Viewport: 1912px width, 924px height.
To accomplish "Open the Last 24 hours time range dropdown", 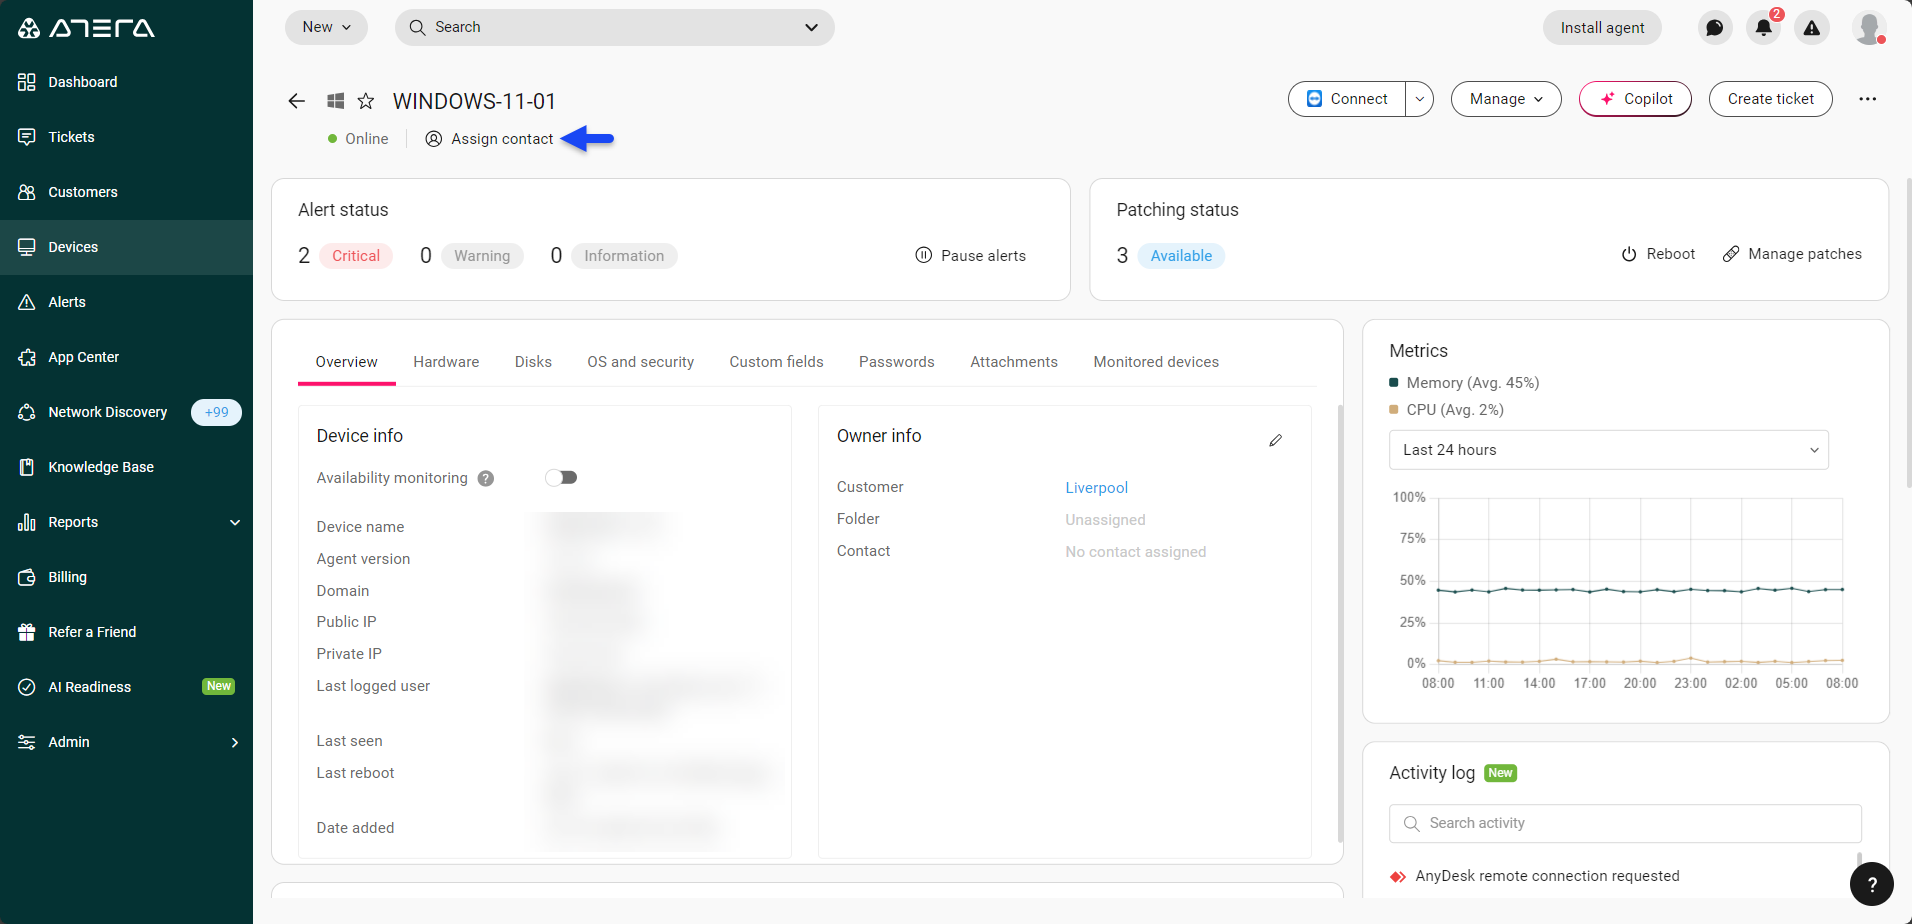I will 1608,450.
